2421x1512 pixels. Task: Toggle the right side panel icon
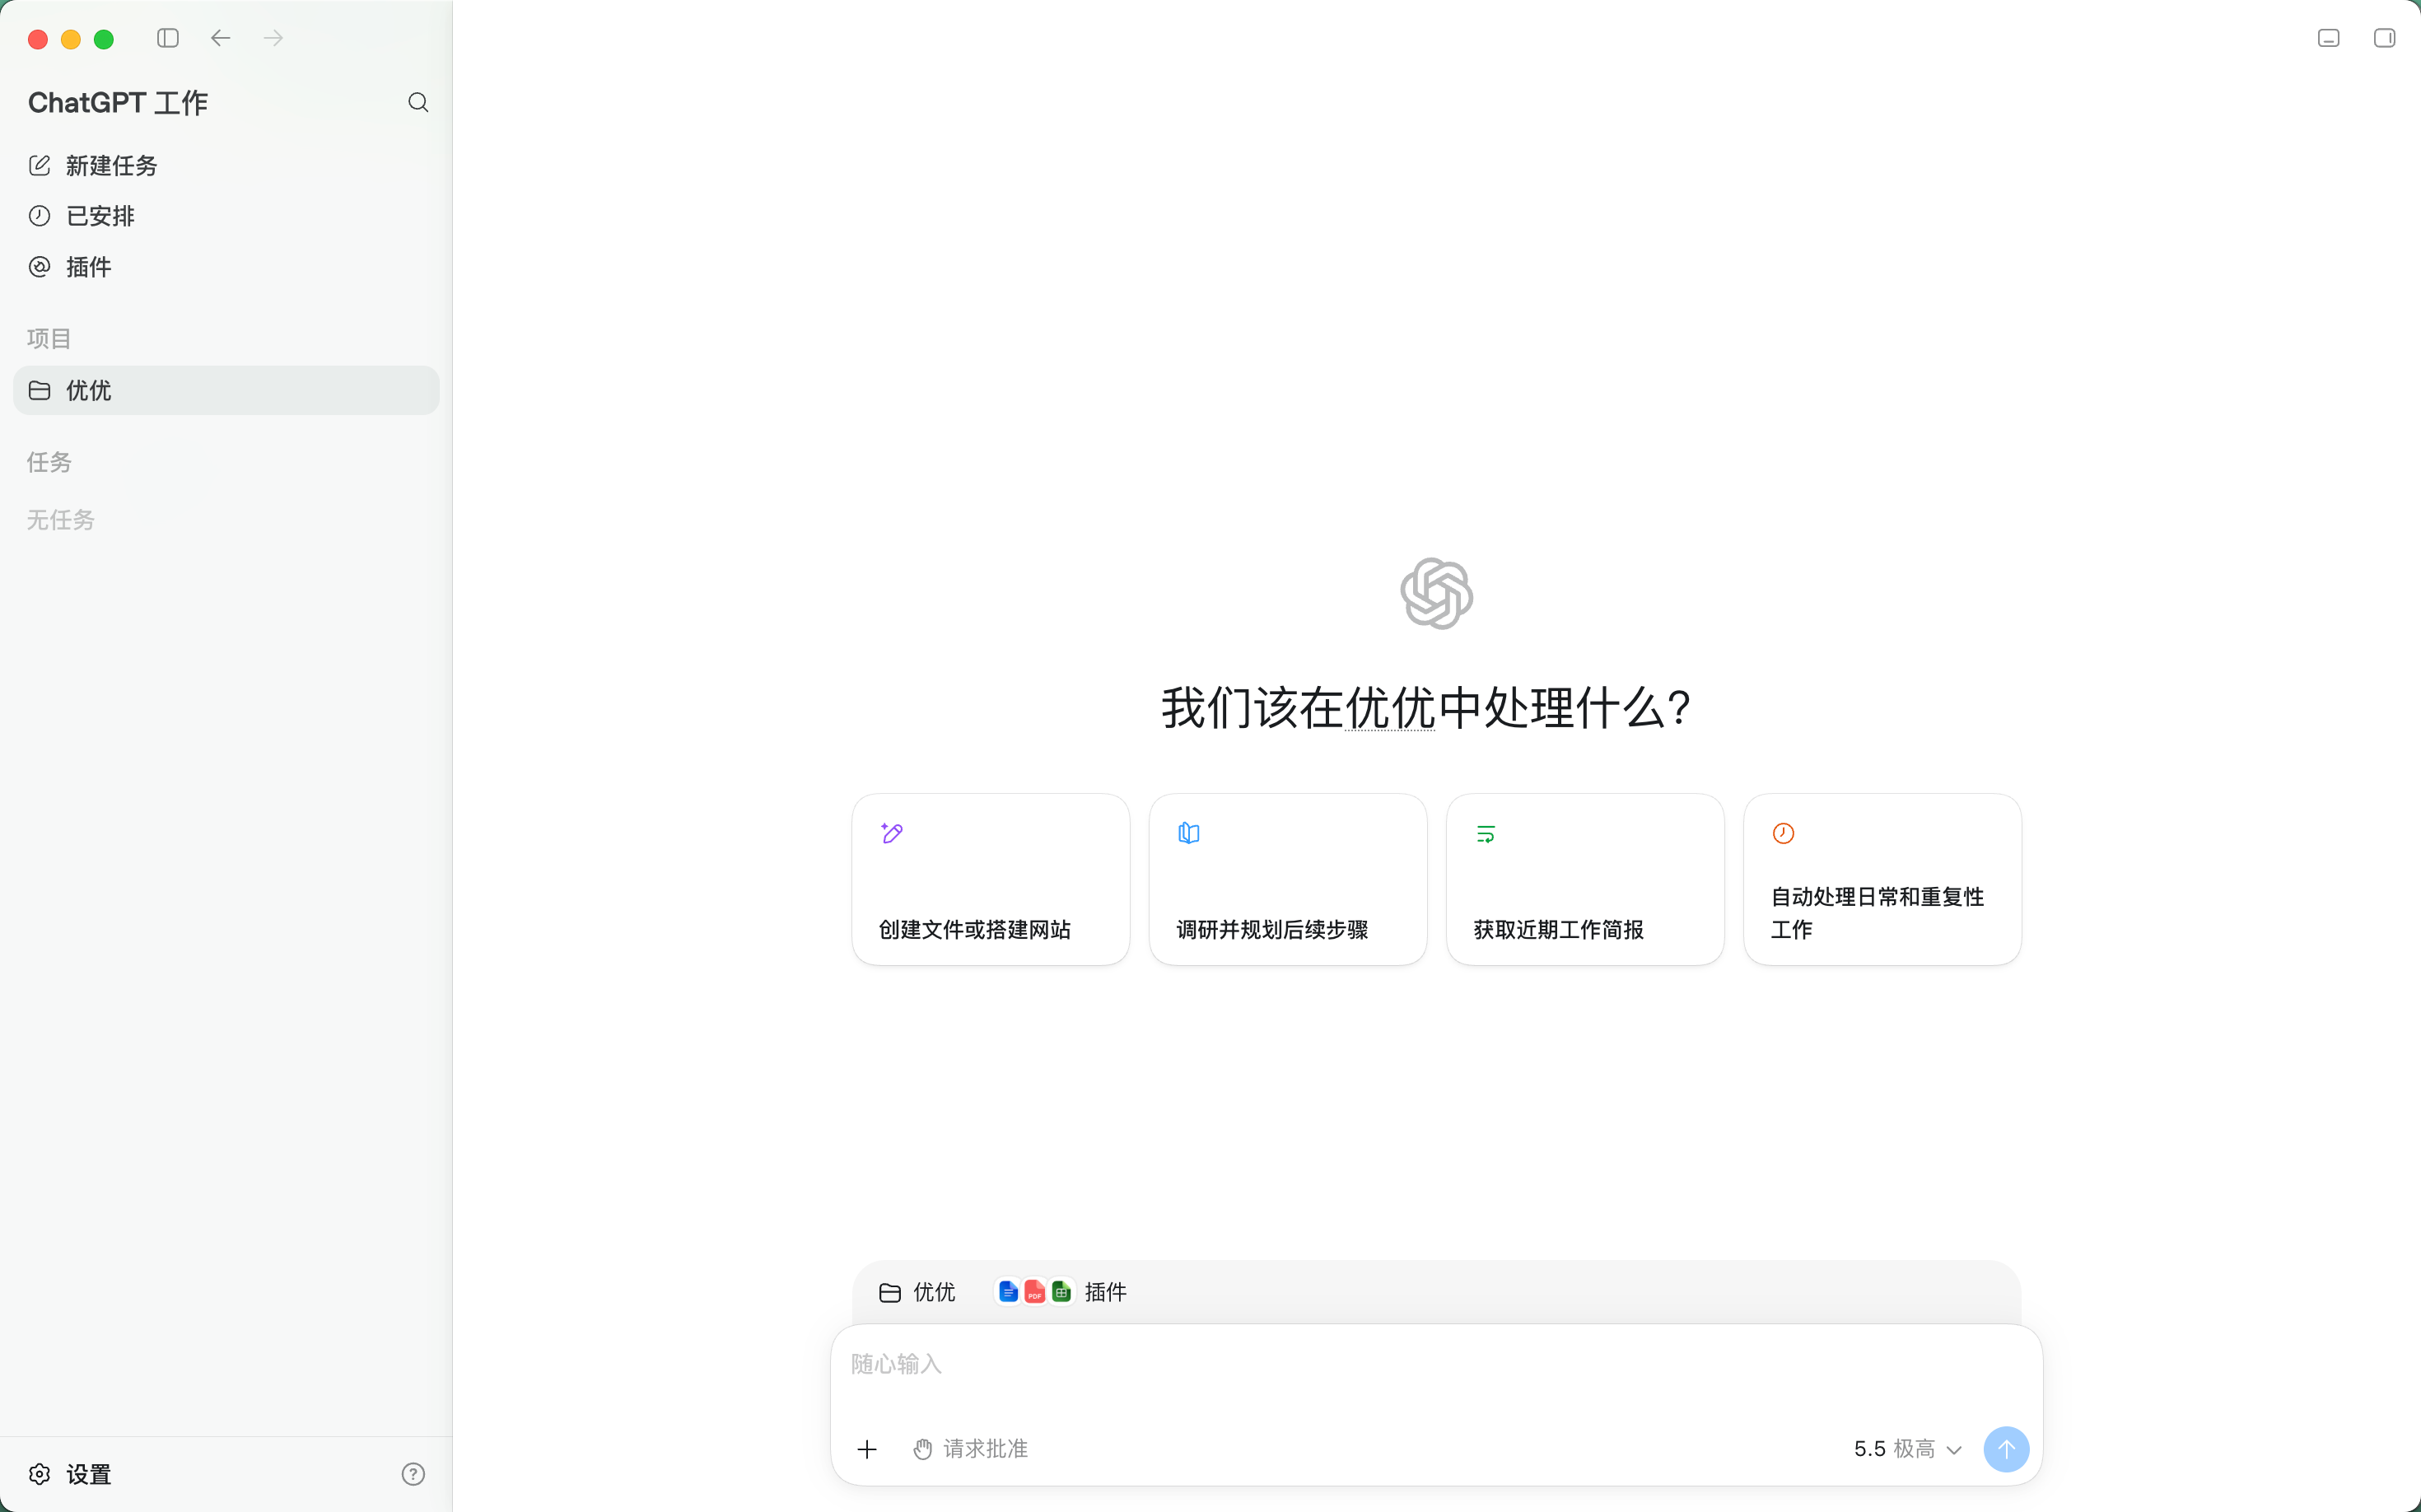[x=2384, y=38]
